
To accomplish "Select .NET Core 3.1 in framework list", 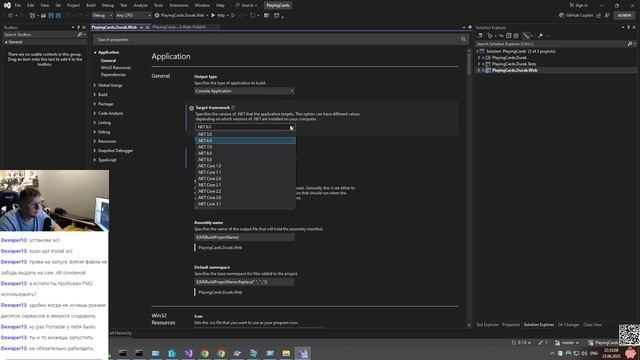I will coord(245,204).
